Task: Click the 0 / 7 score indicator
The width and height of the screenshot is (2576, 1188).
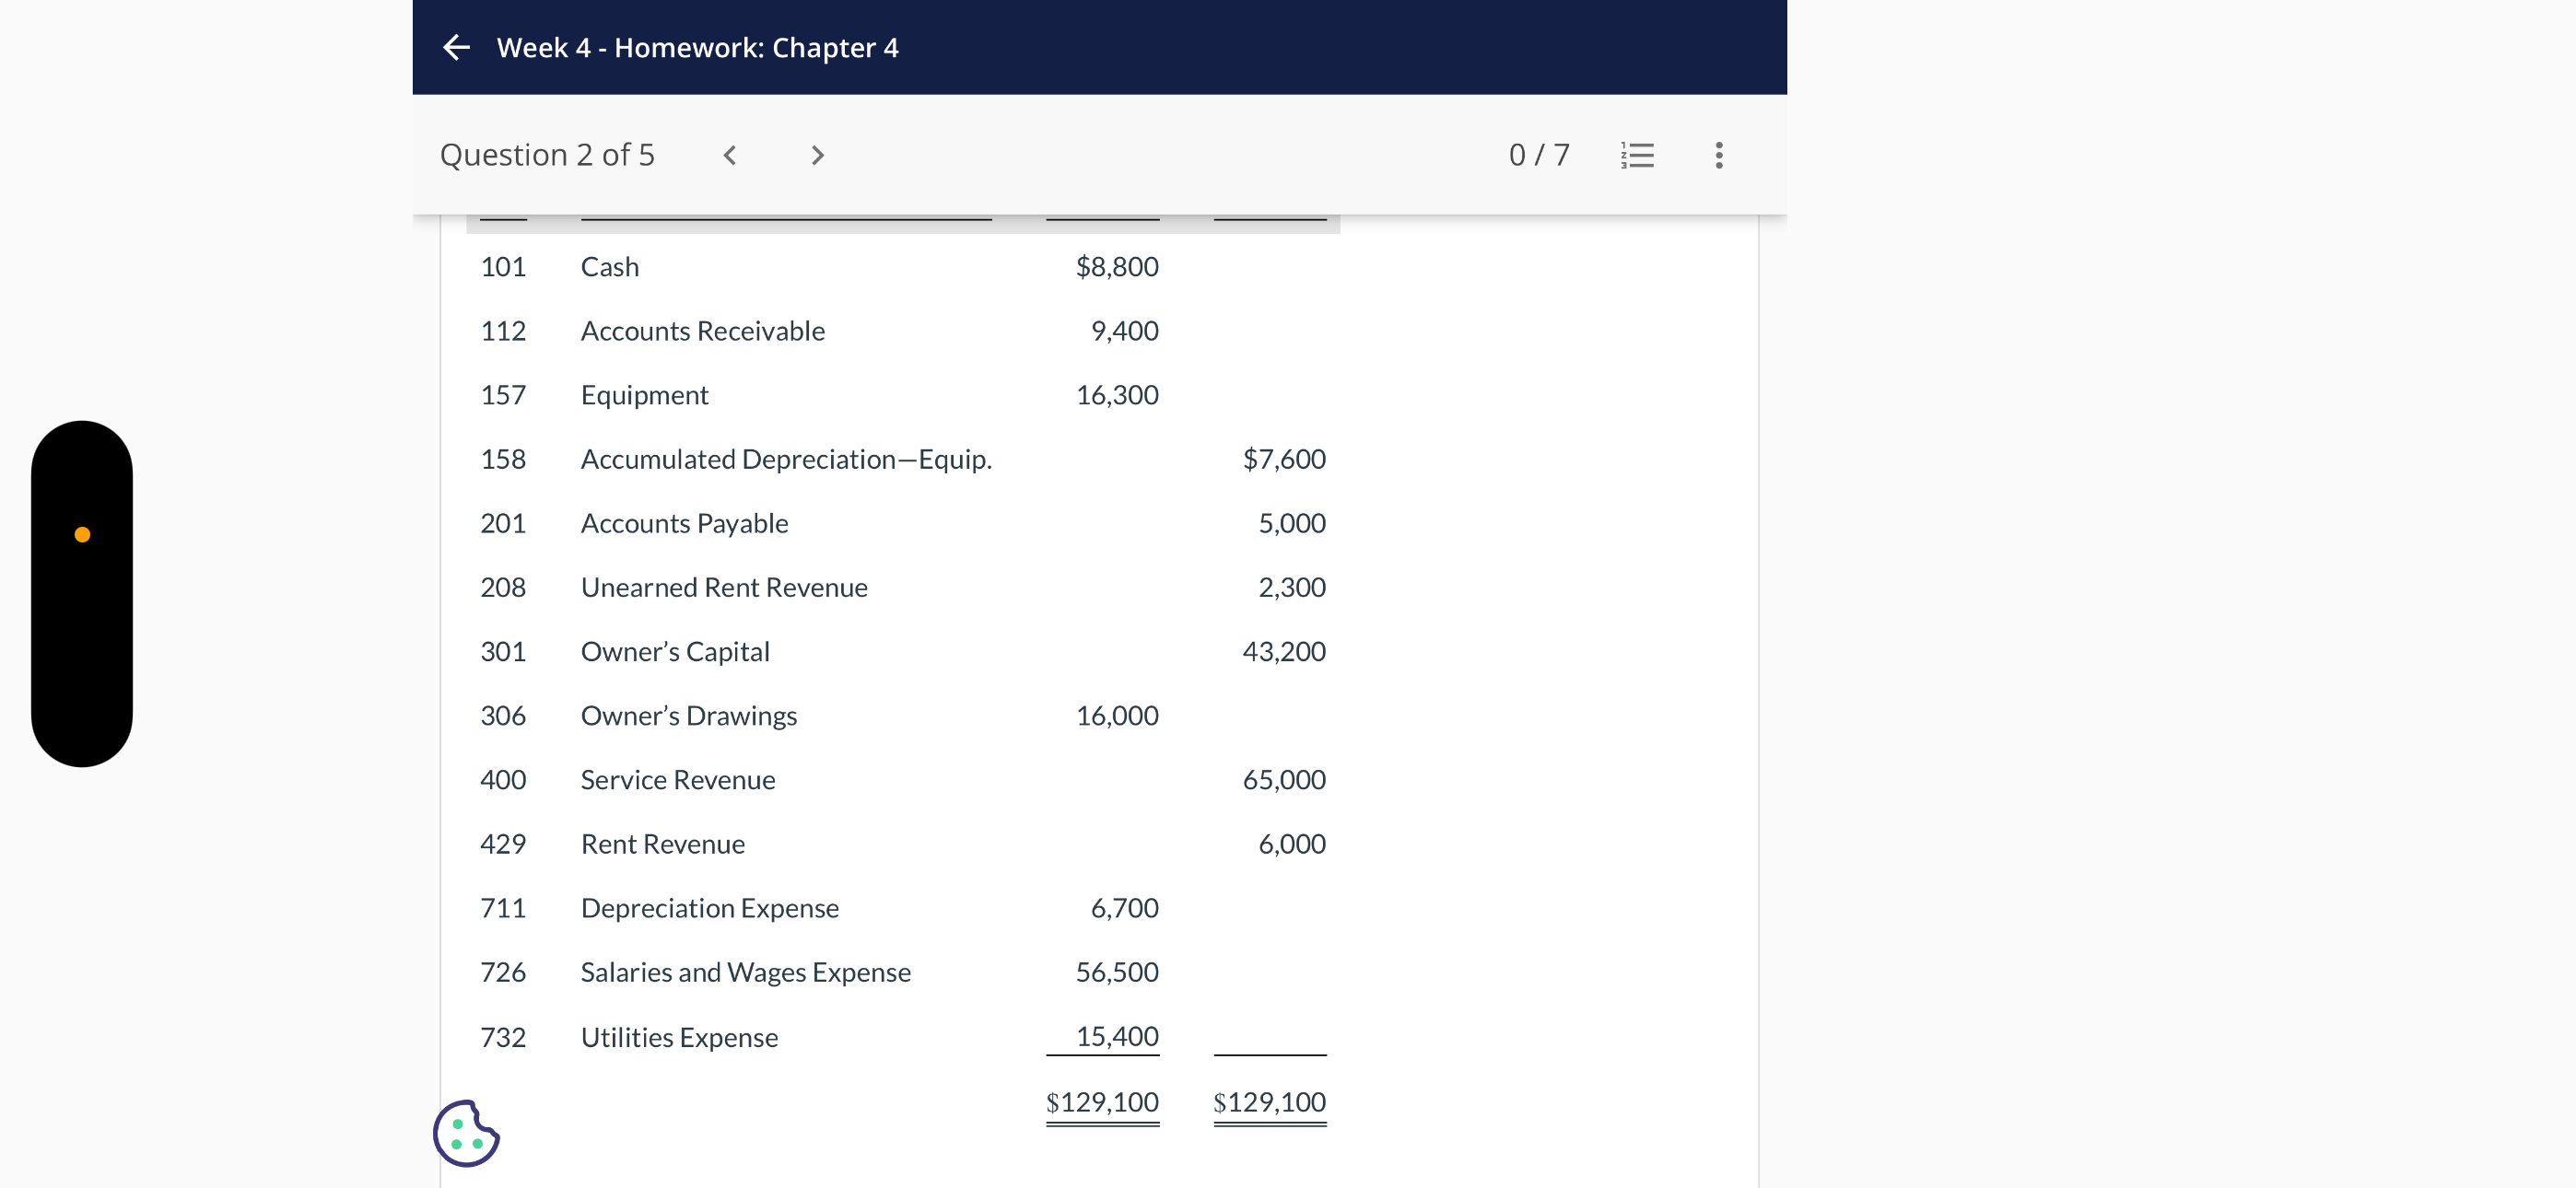Action: [1539, 155]
